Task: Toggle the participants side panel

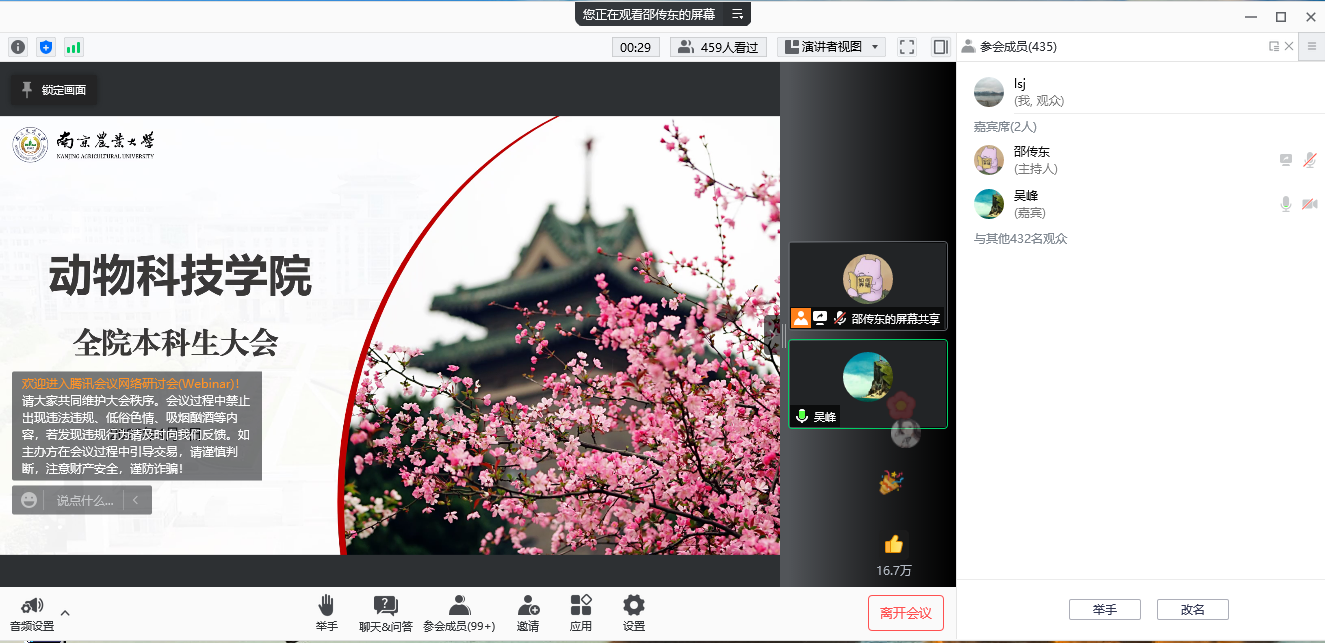Action: pyautogui.click(x=940, y=47)
